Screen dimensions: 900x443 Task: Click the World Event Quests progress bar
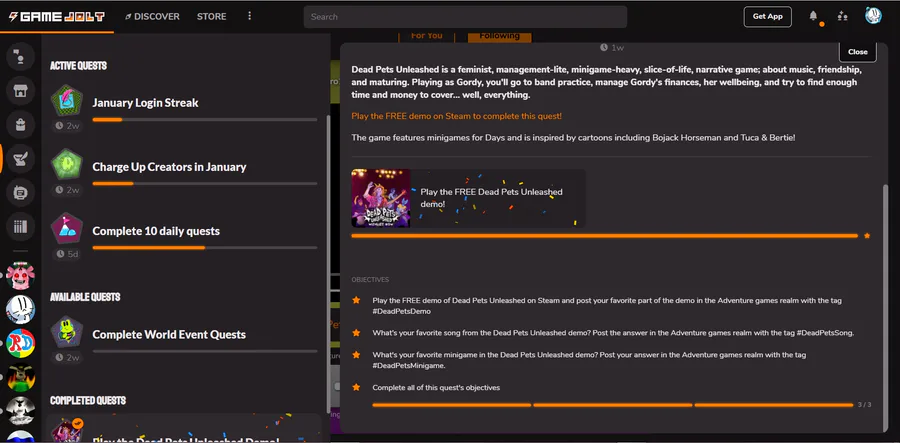coord(205,351)
